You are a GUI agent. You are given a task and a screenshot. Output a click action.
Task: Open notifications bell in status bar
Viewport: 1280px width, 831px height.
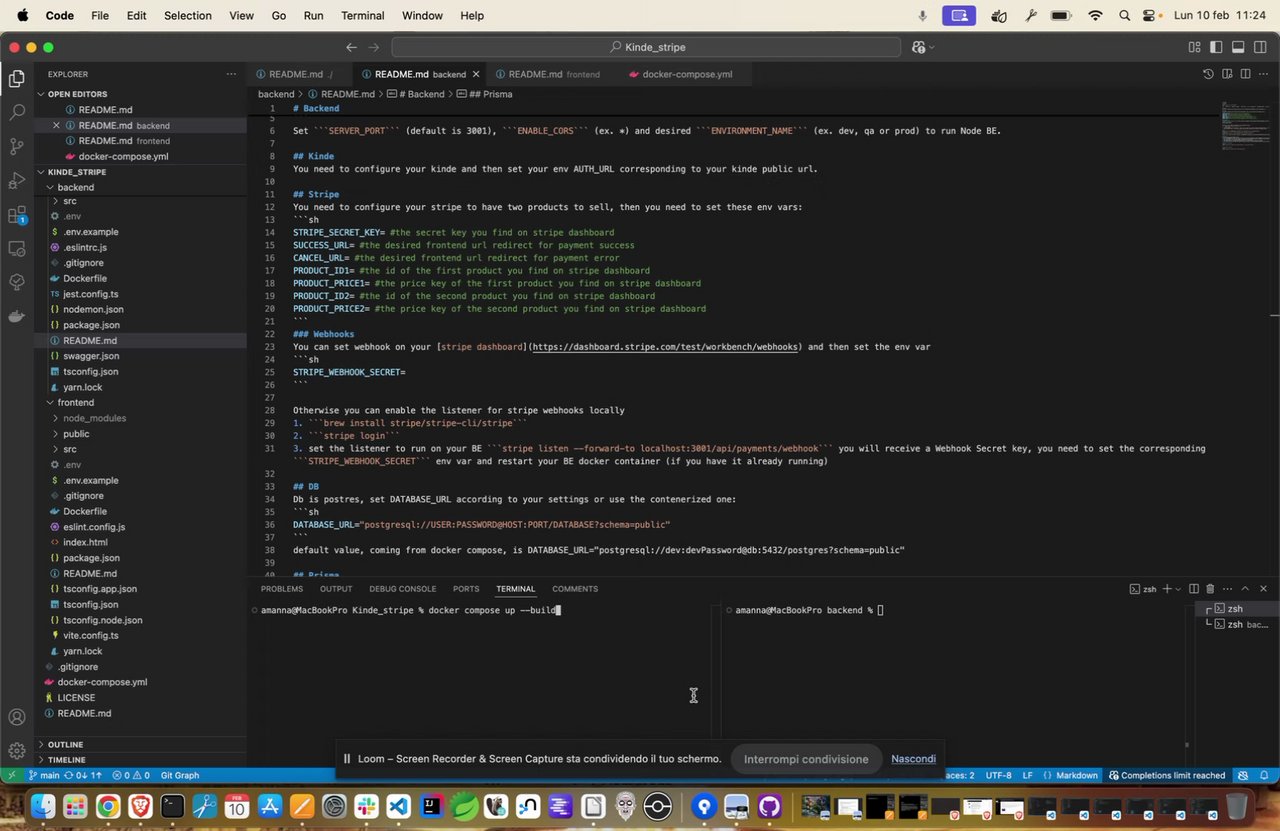[1265, 775]
